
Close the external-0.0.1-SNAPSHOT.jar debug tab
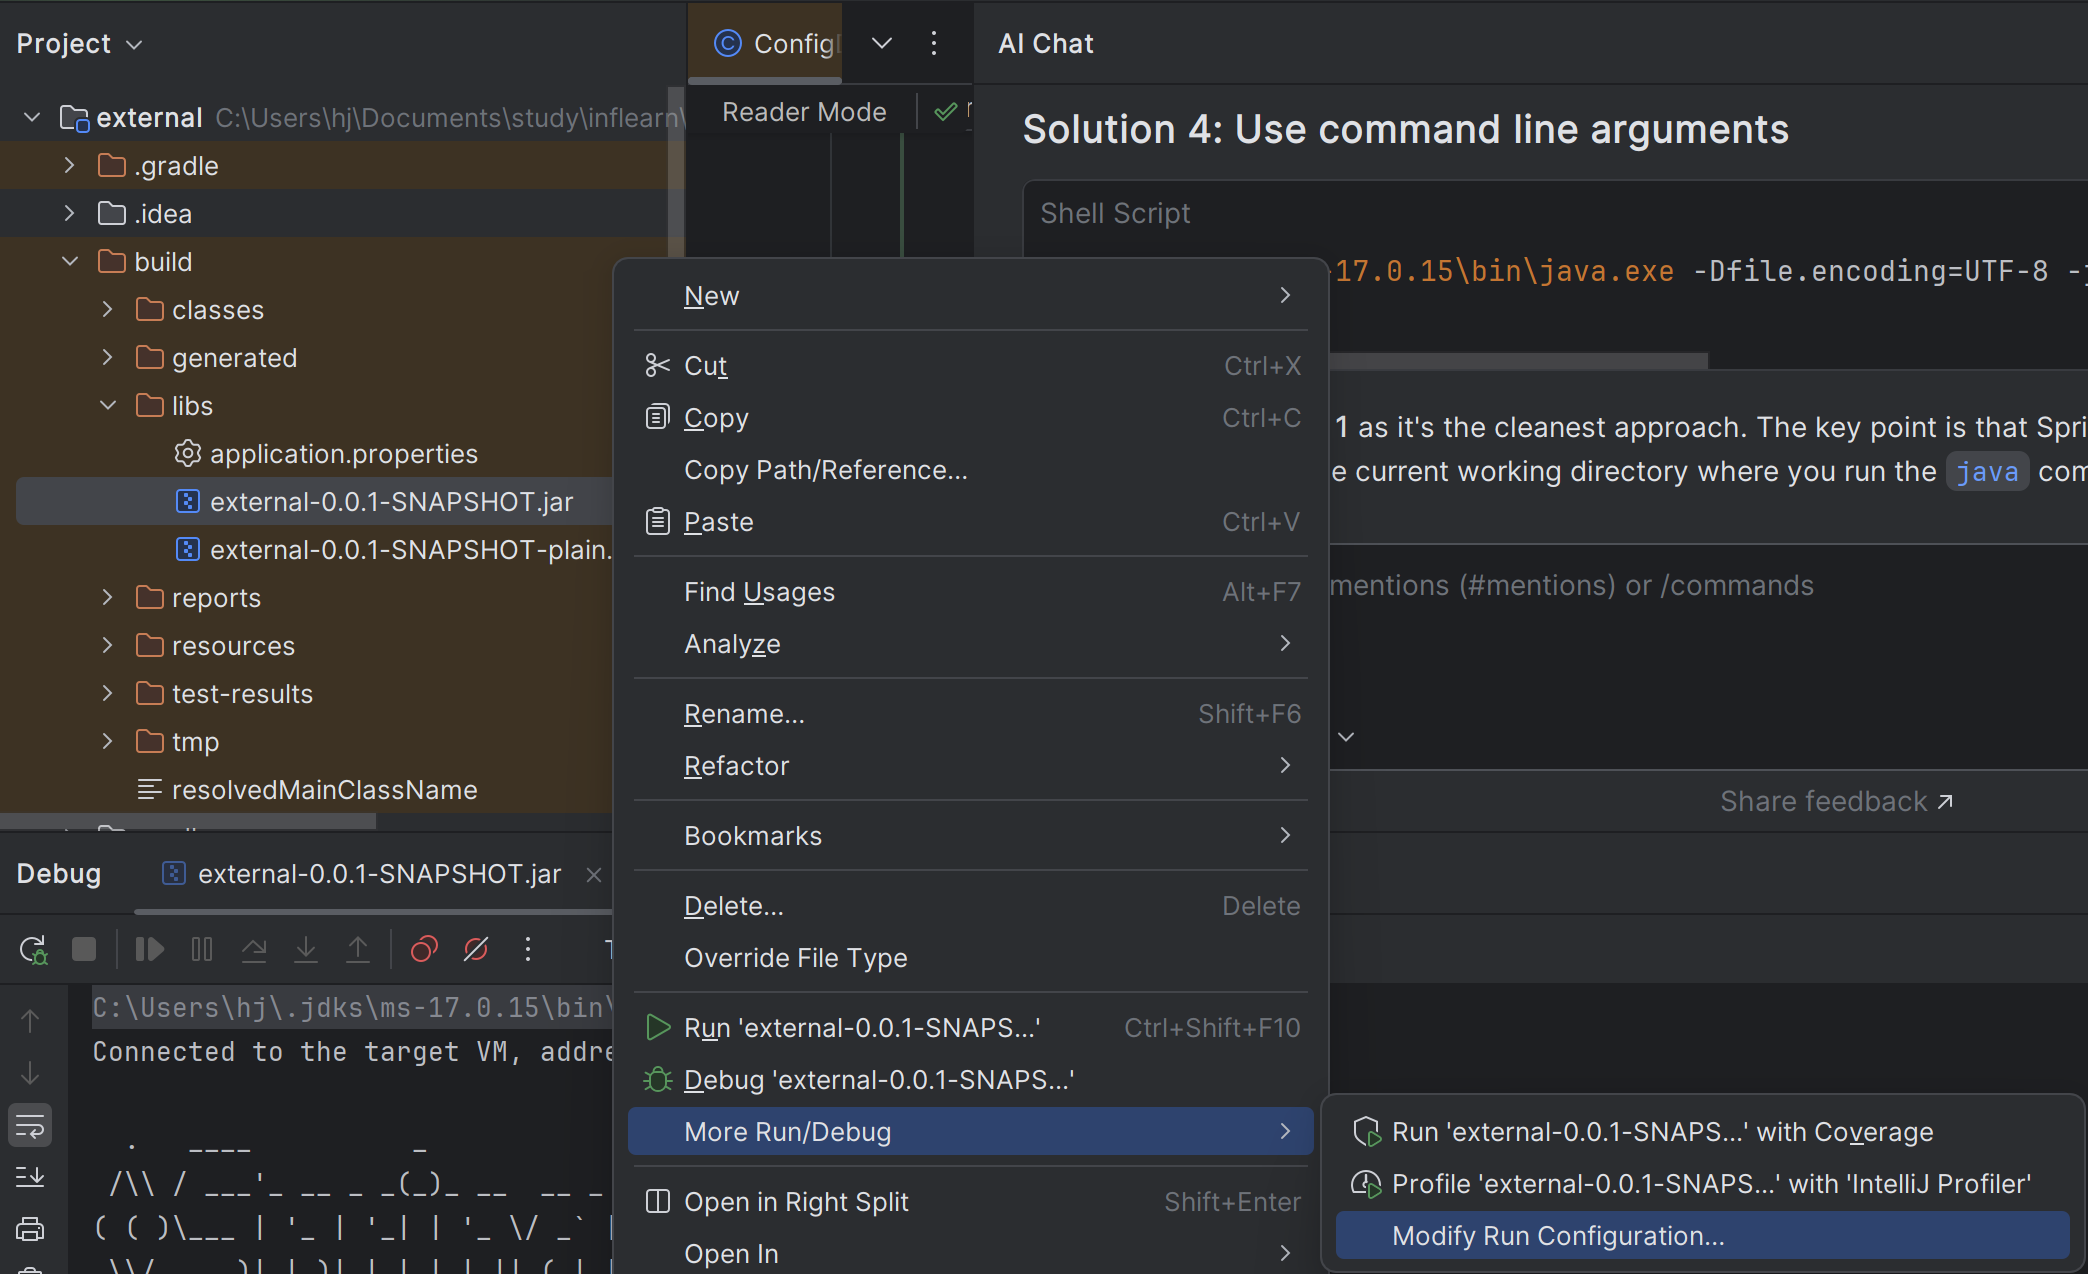[x=594, y=875]
